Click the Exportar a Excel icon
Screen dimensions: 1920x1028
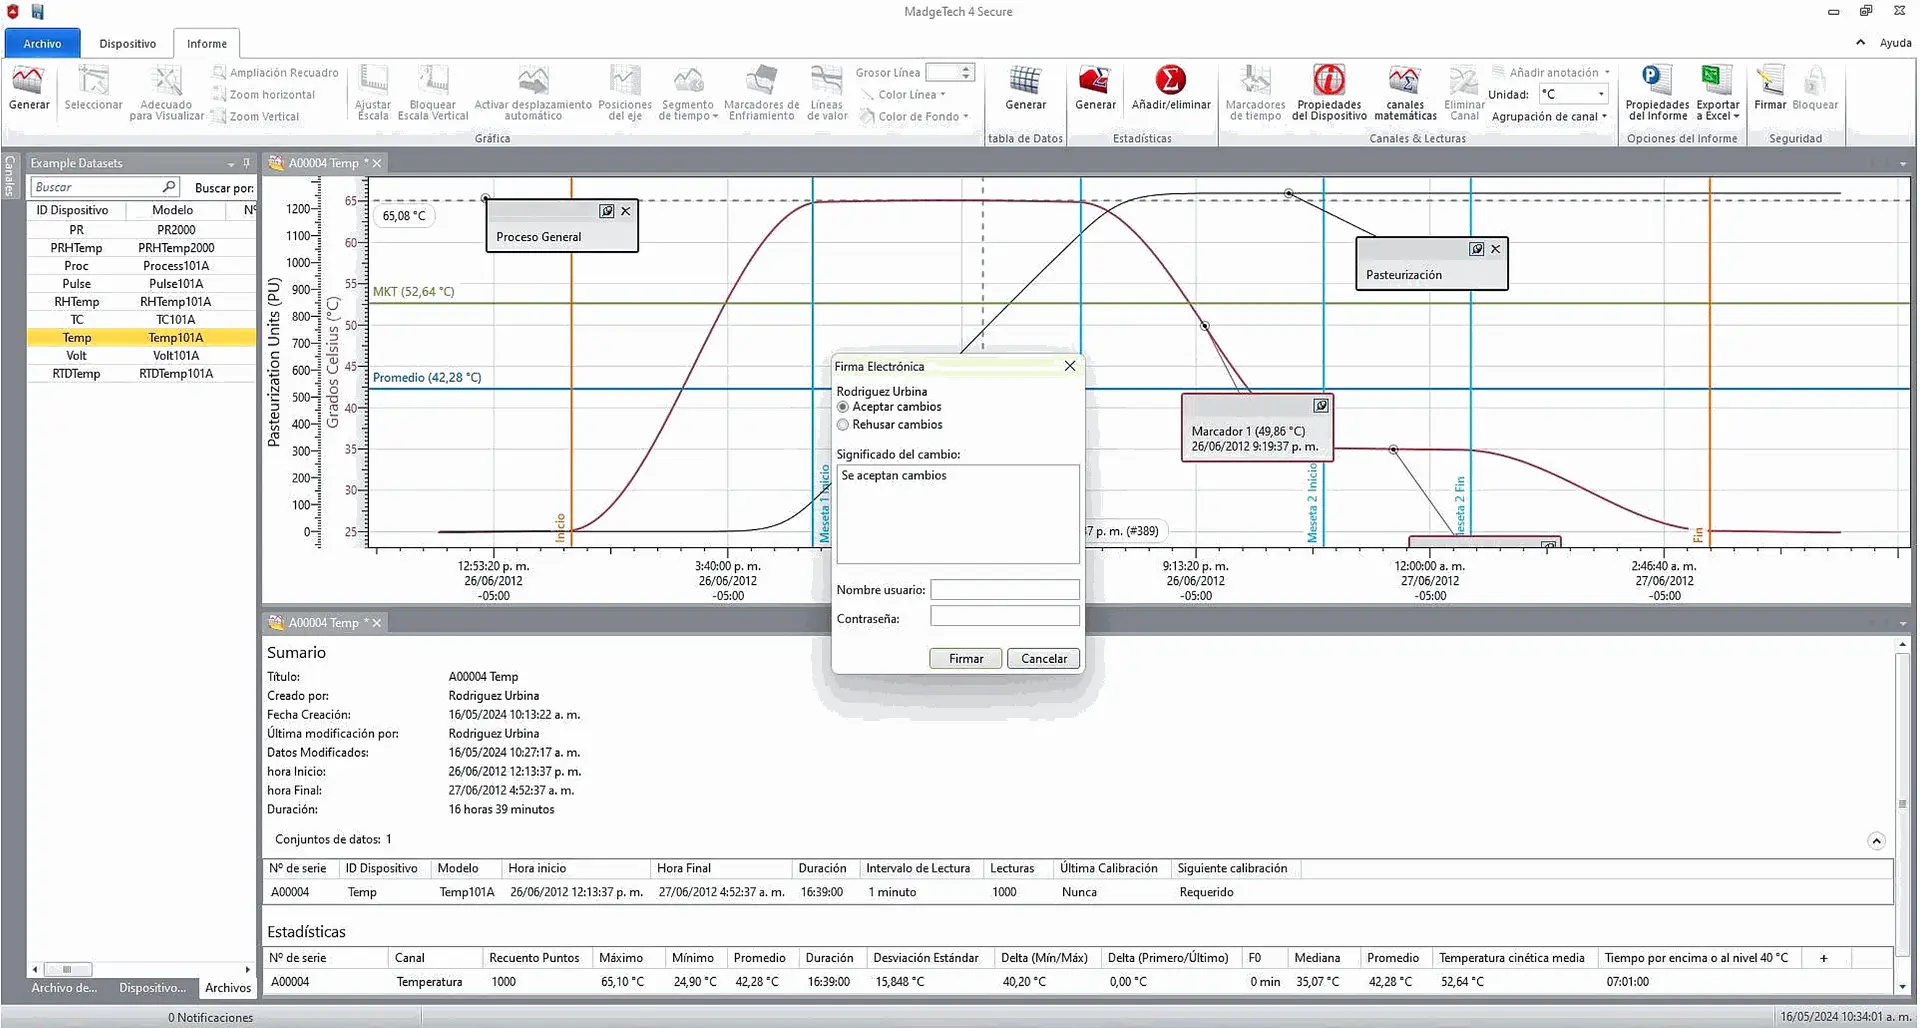[1717, 88]
